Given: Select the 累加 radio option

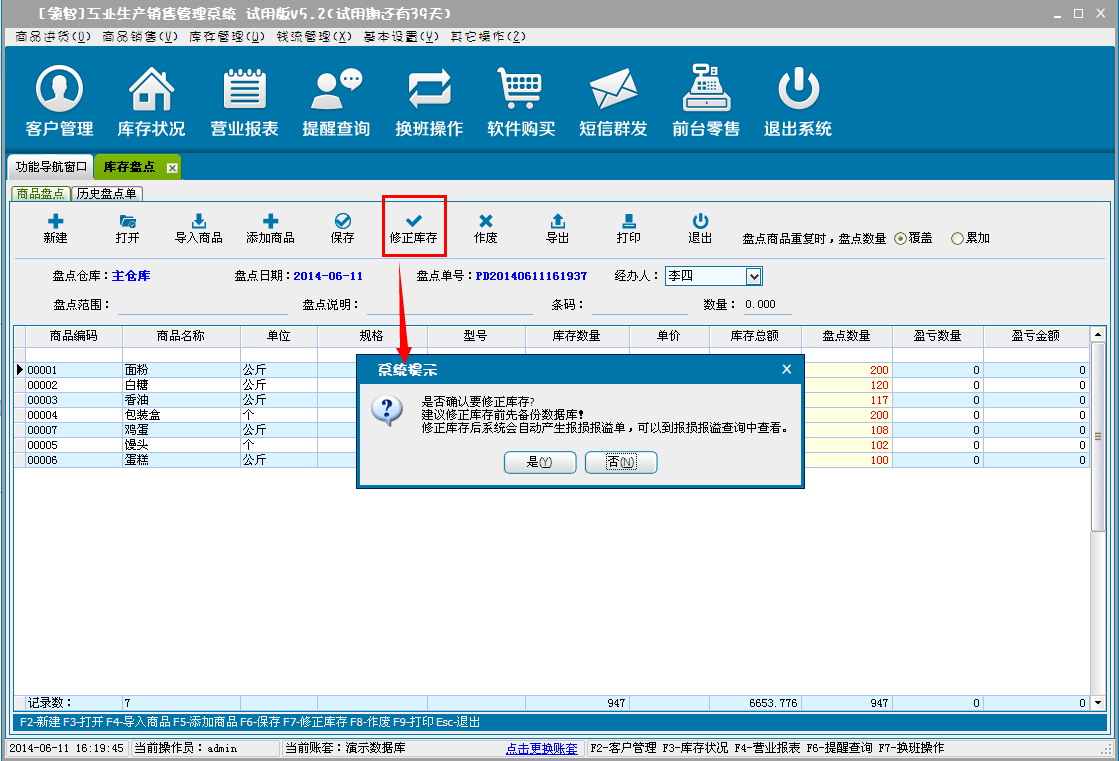Looking at the screenshot, I should [957, 239].
